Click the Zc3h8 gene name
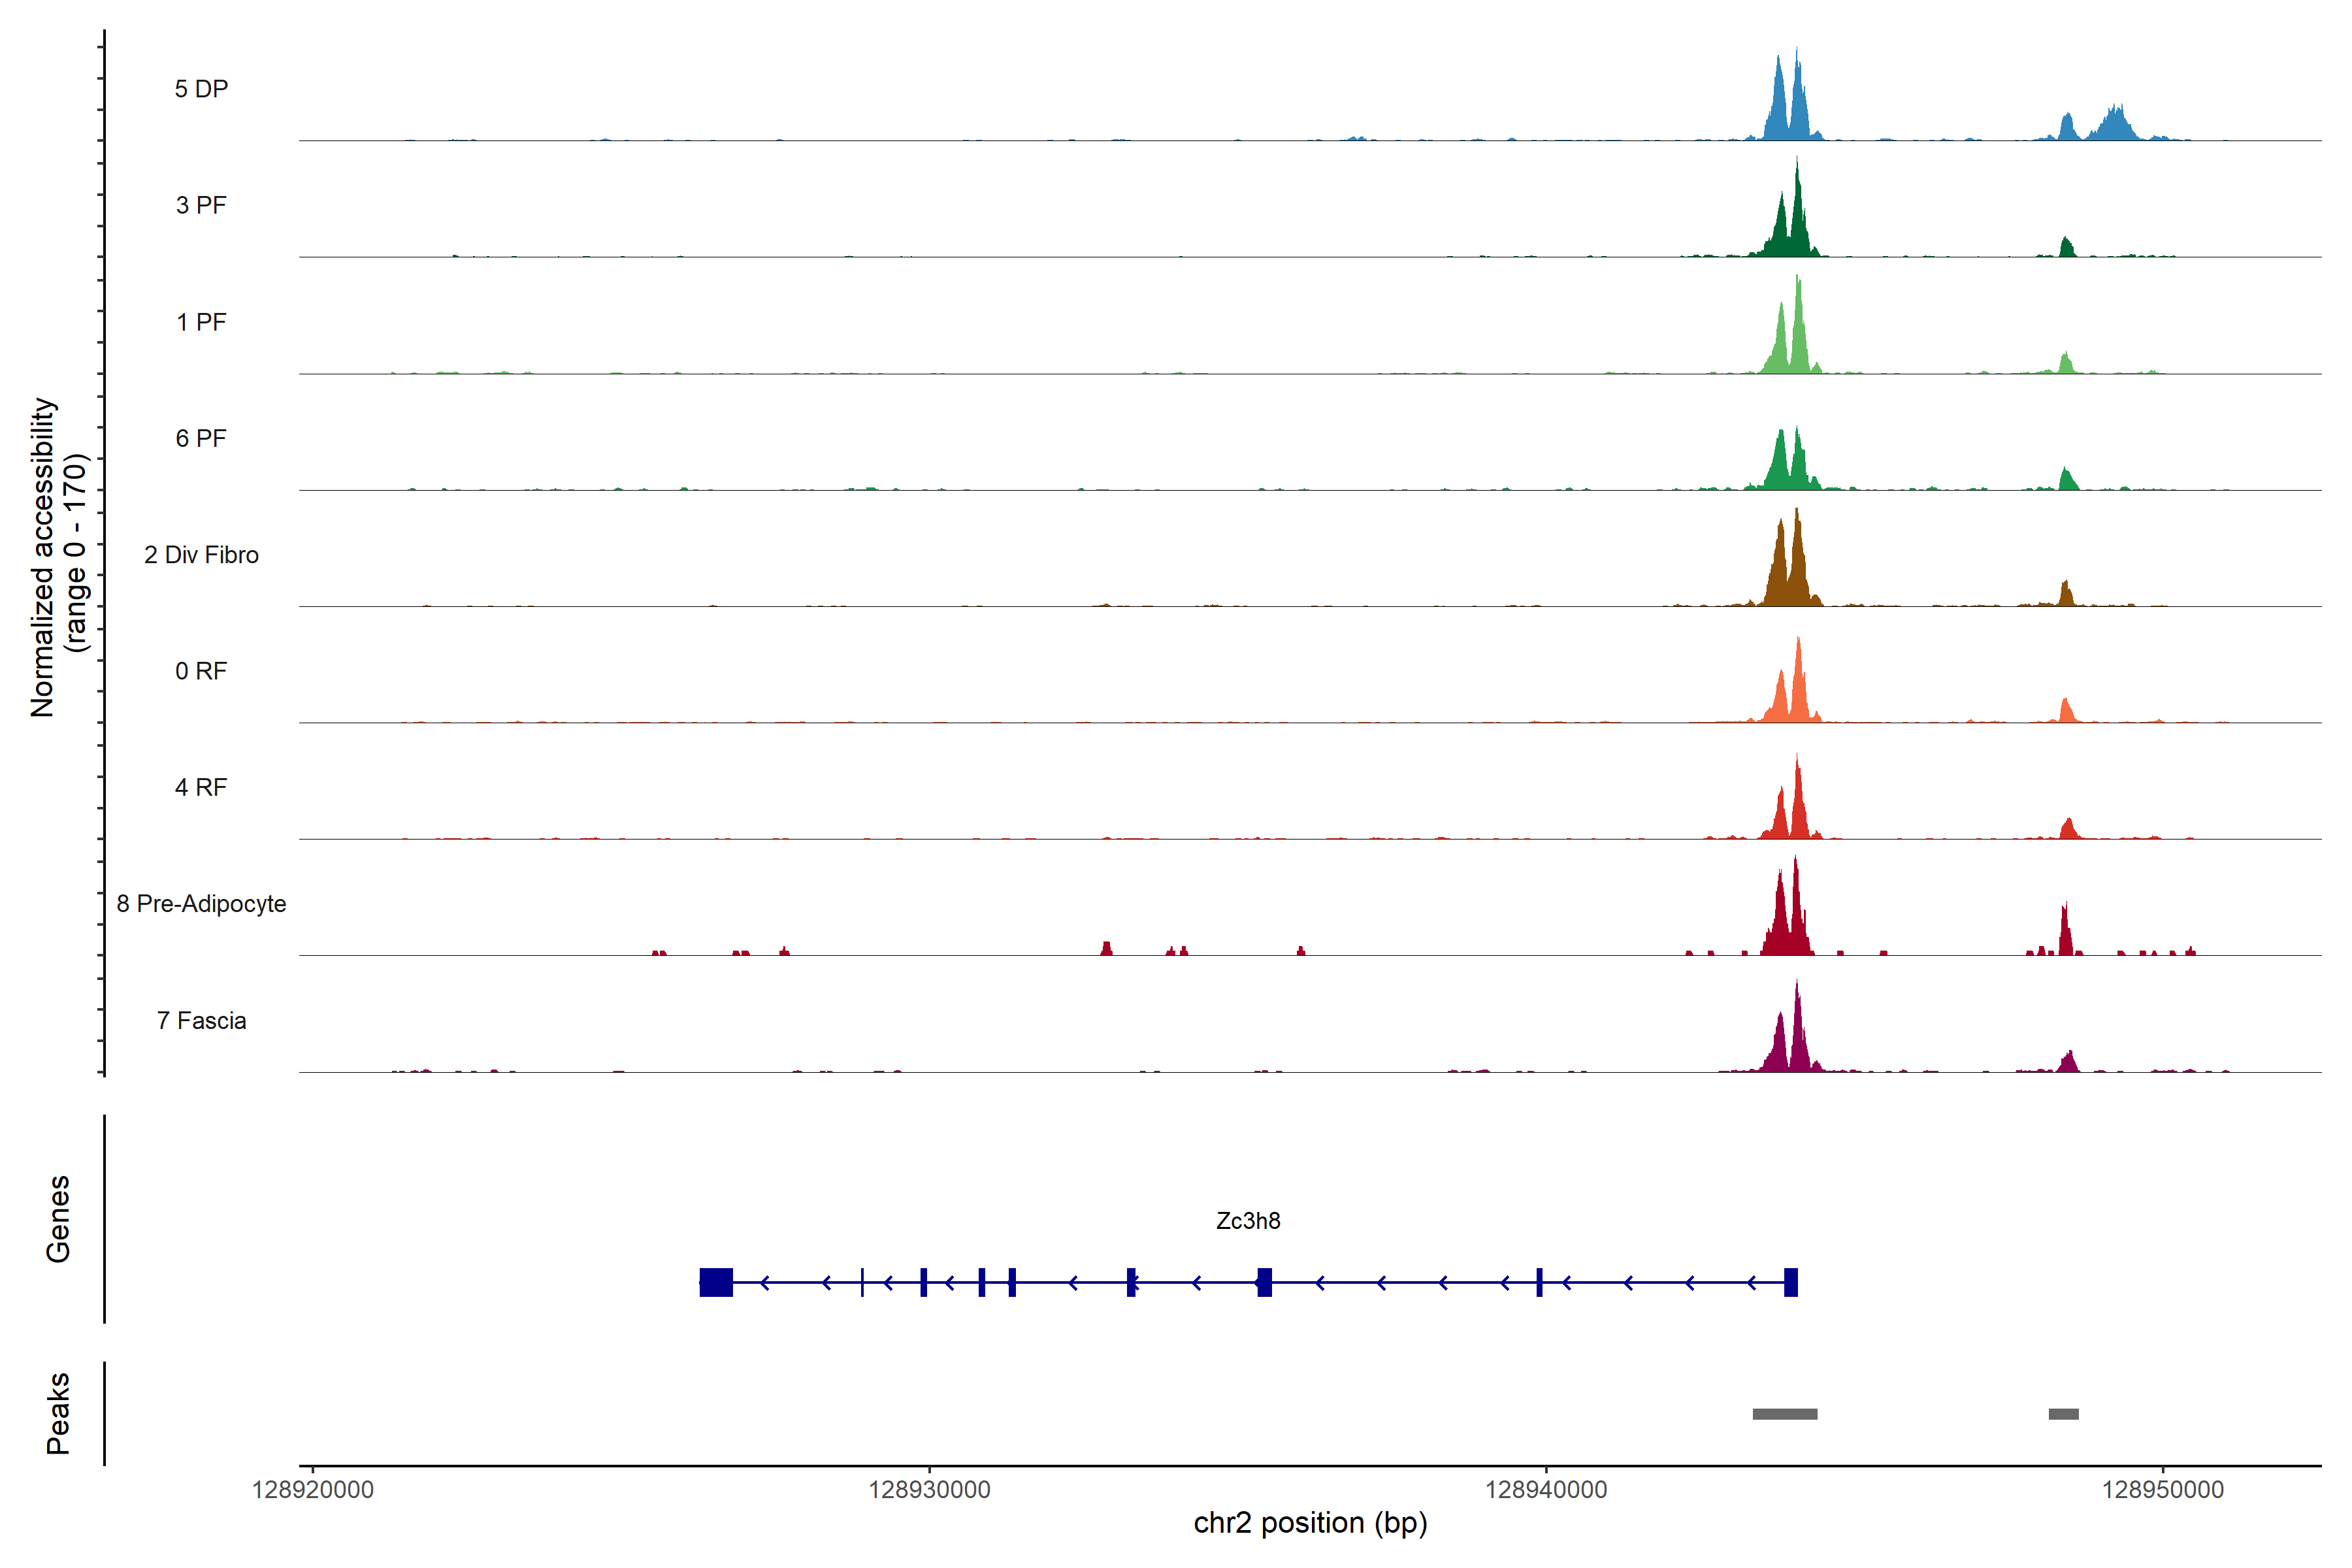This screenshot has height=1568, width=2352. click(x=1247, y=1220)
